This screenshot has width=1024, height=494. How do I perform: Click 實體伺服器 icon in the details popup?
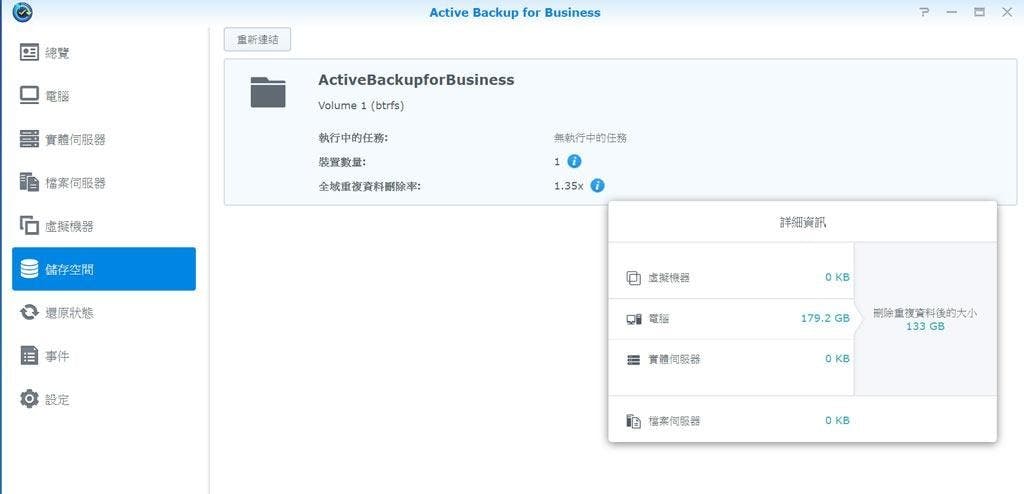(x=633, y=359)
